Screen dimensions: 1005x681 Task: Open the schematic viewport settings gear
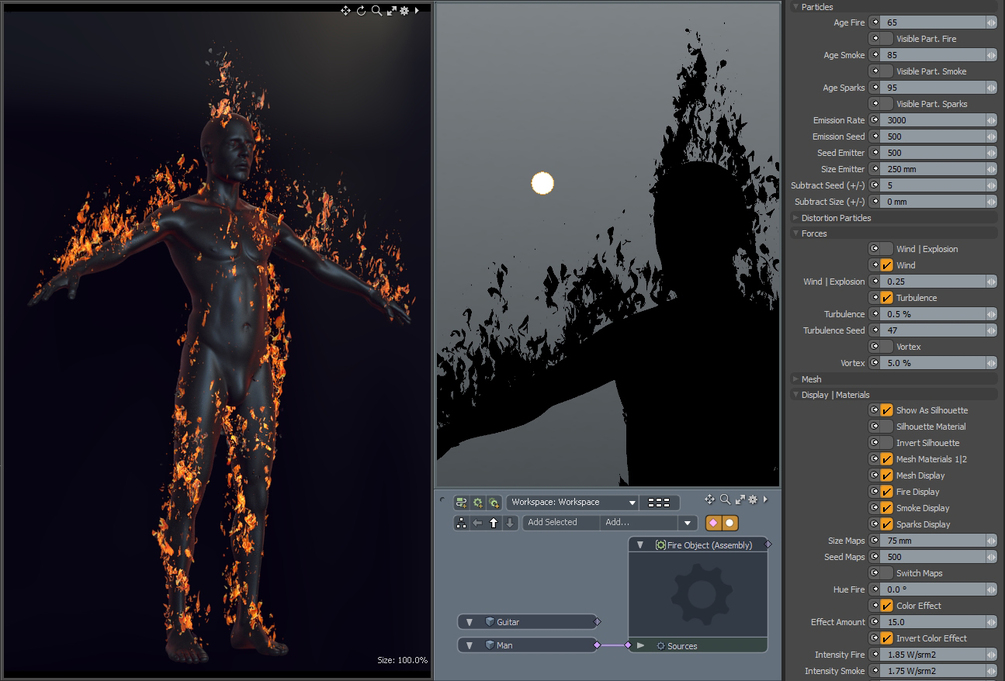[x=752, y=499]
